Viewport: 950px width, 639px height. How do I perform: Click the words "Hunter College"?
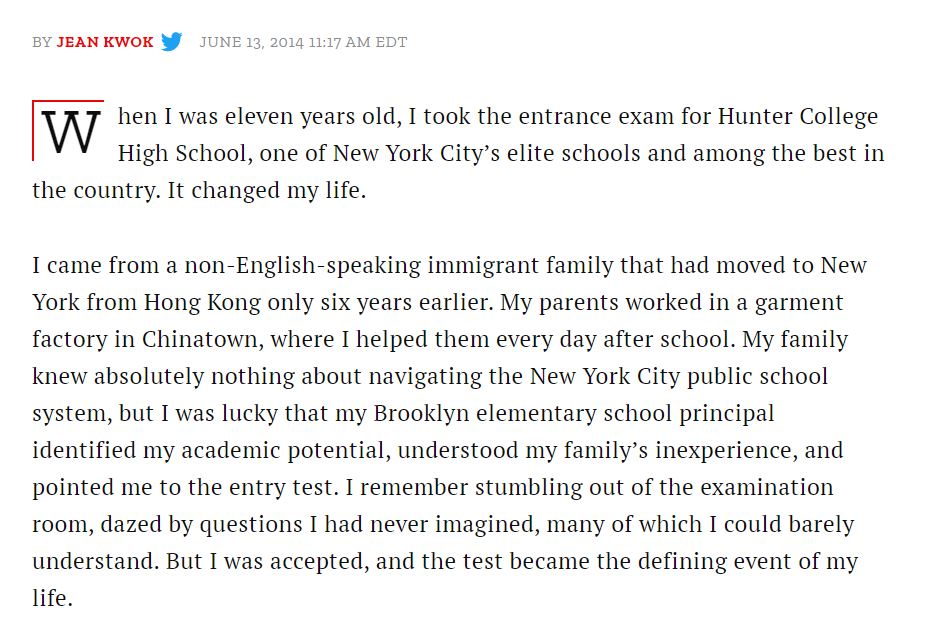tap(798, 116)
